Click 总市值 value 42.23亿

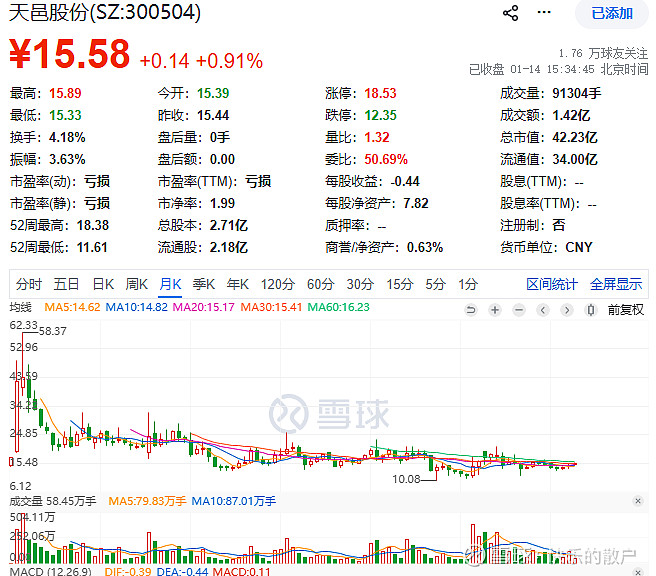[x=574, y=137]
